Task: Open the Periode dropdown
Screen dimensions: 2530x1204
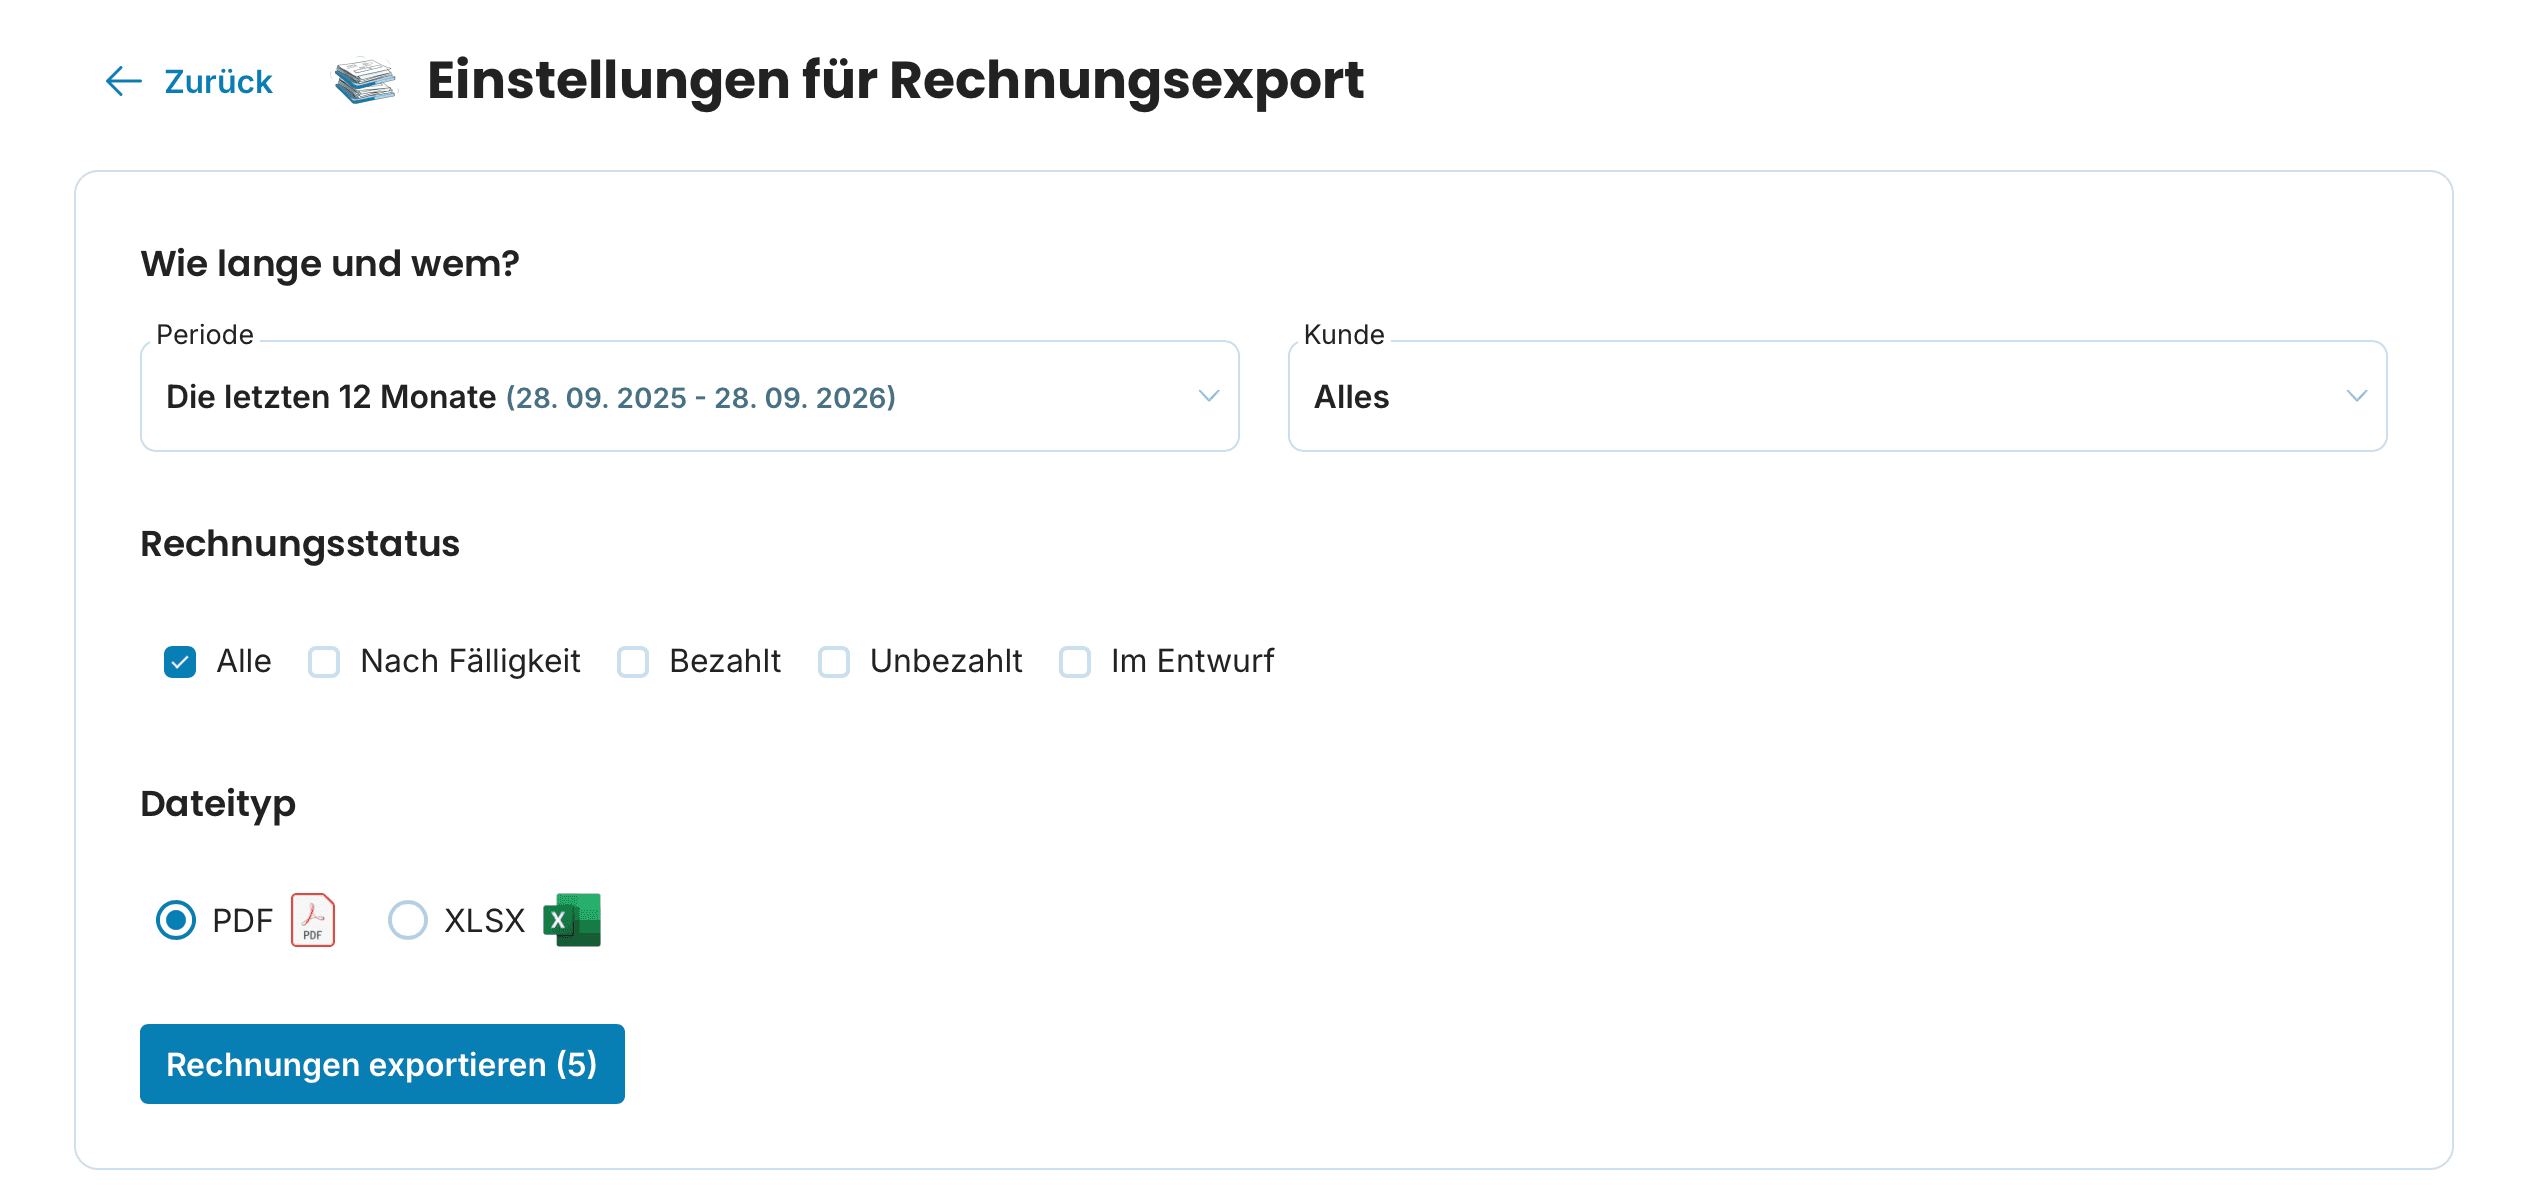Action: [x=690, y=396]
